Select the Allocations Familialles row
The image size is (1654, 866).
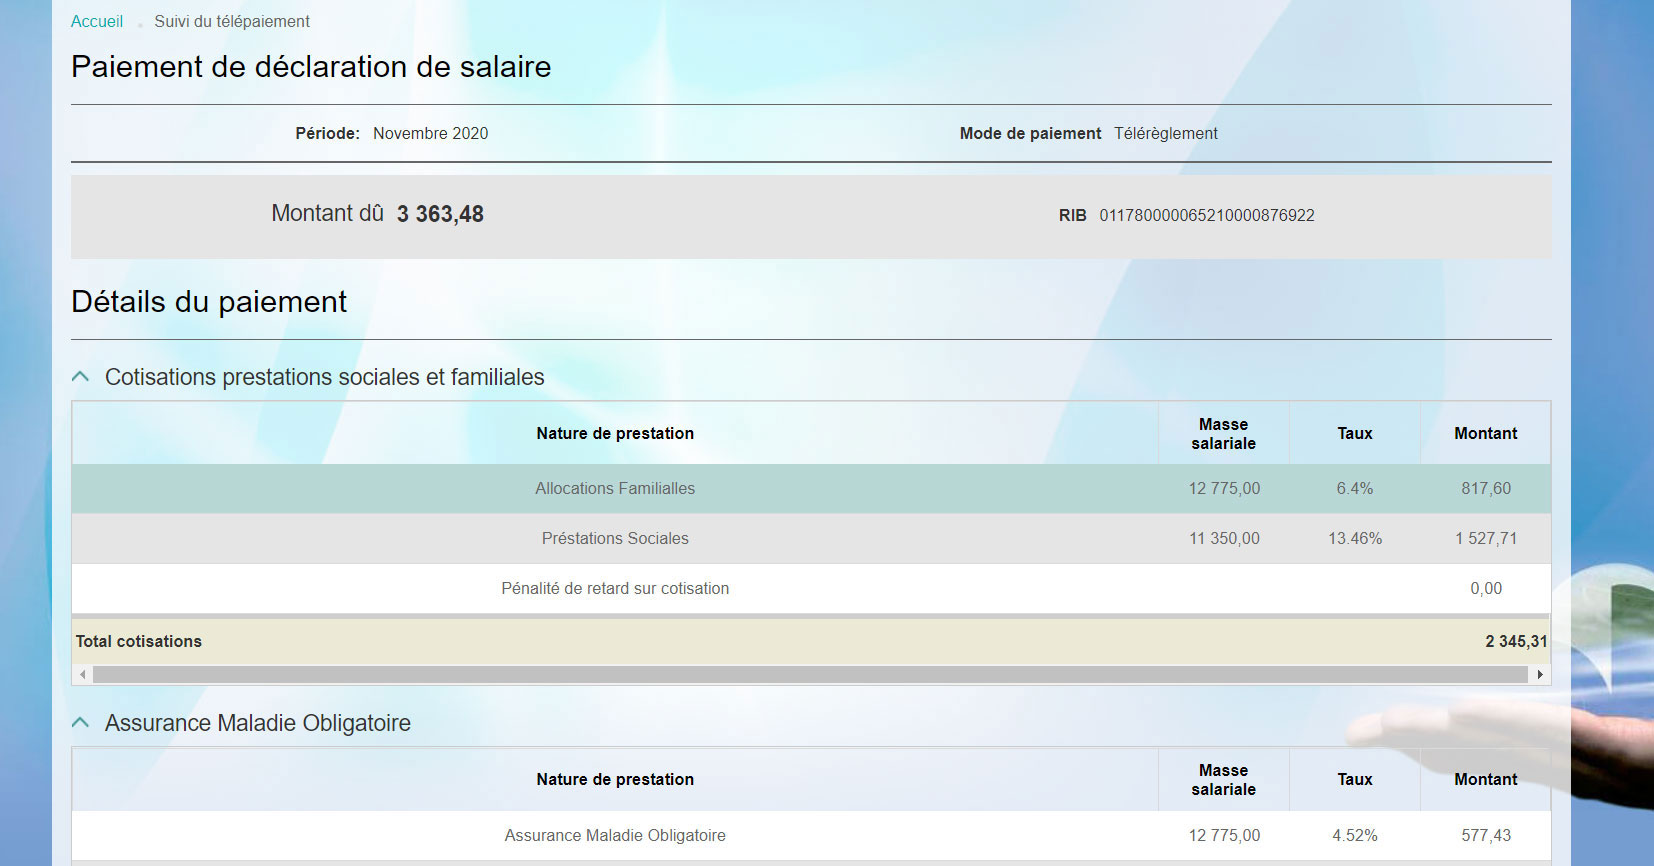[x=615, y=489]
